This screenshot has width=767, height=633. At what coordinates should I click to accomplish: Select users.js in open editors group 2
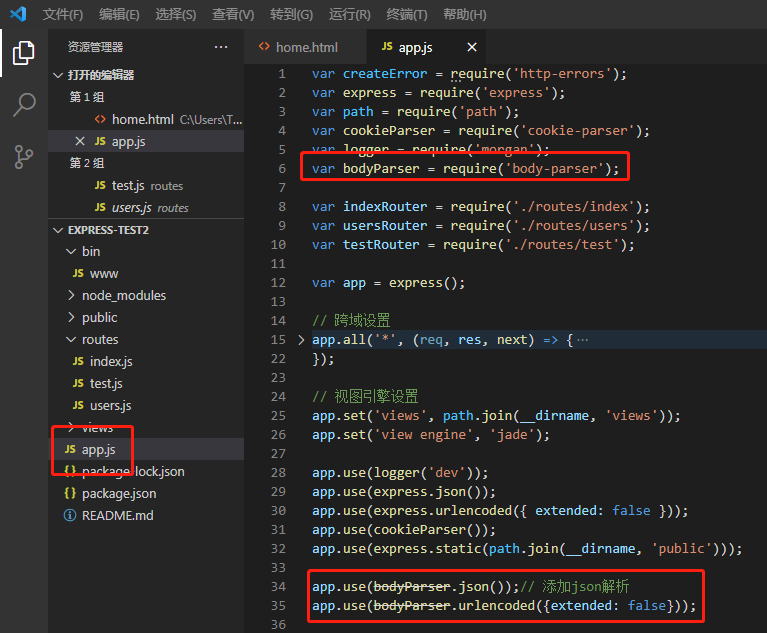click(x=146, y=207)
